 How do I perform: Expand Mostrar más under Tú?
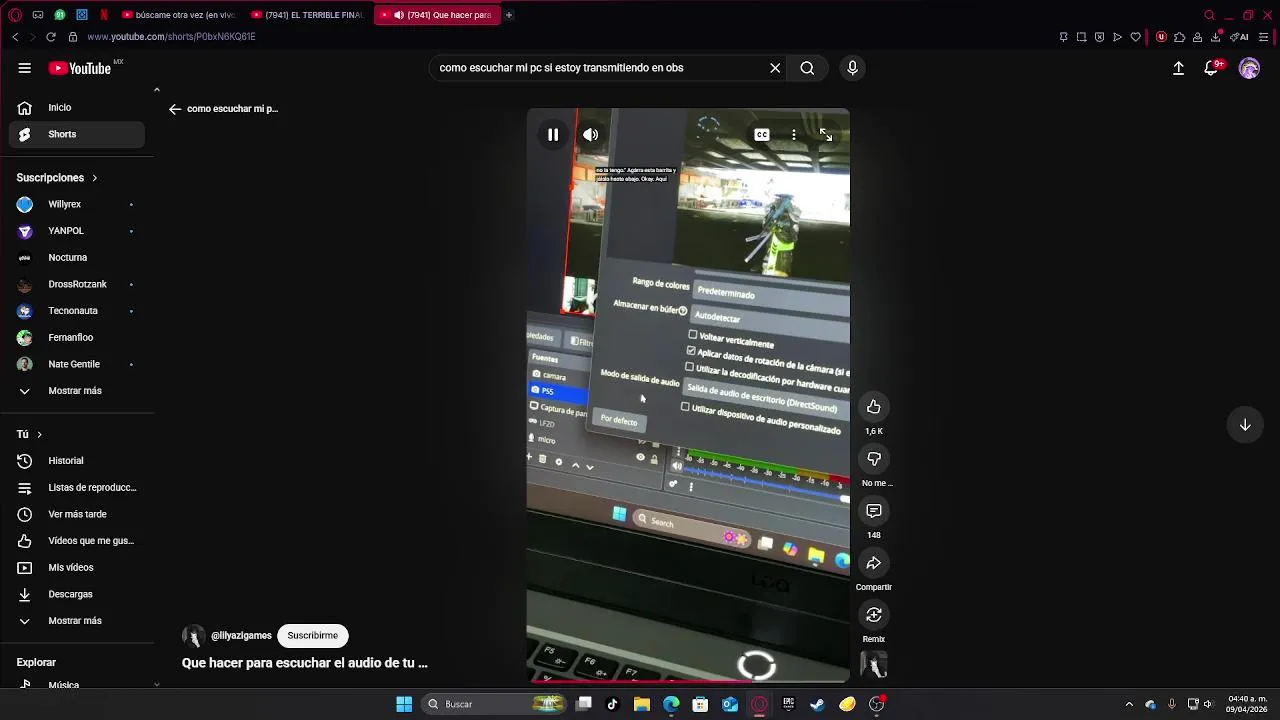click(77, 621)
